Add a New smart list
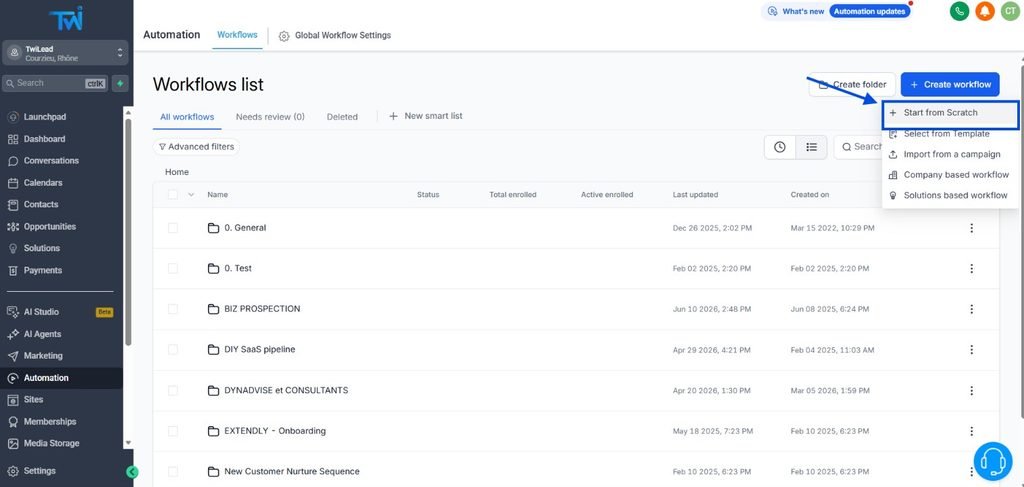The image size is (1024, 487). (426, 116)
